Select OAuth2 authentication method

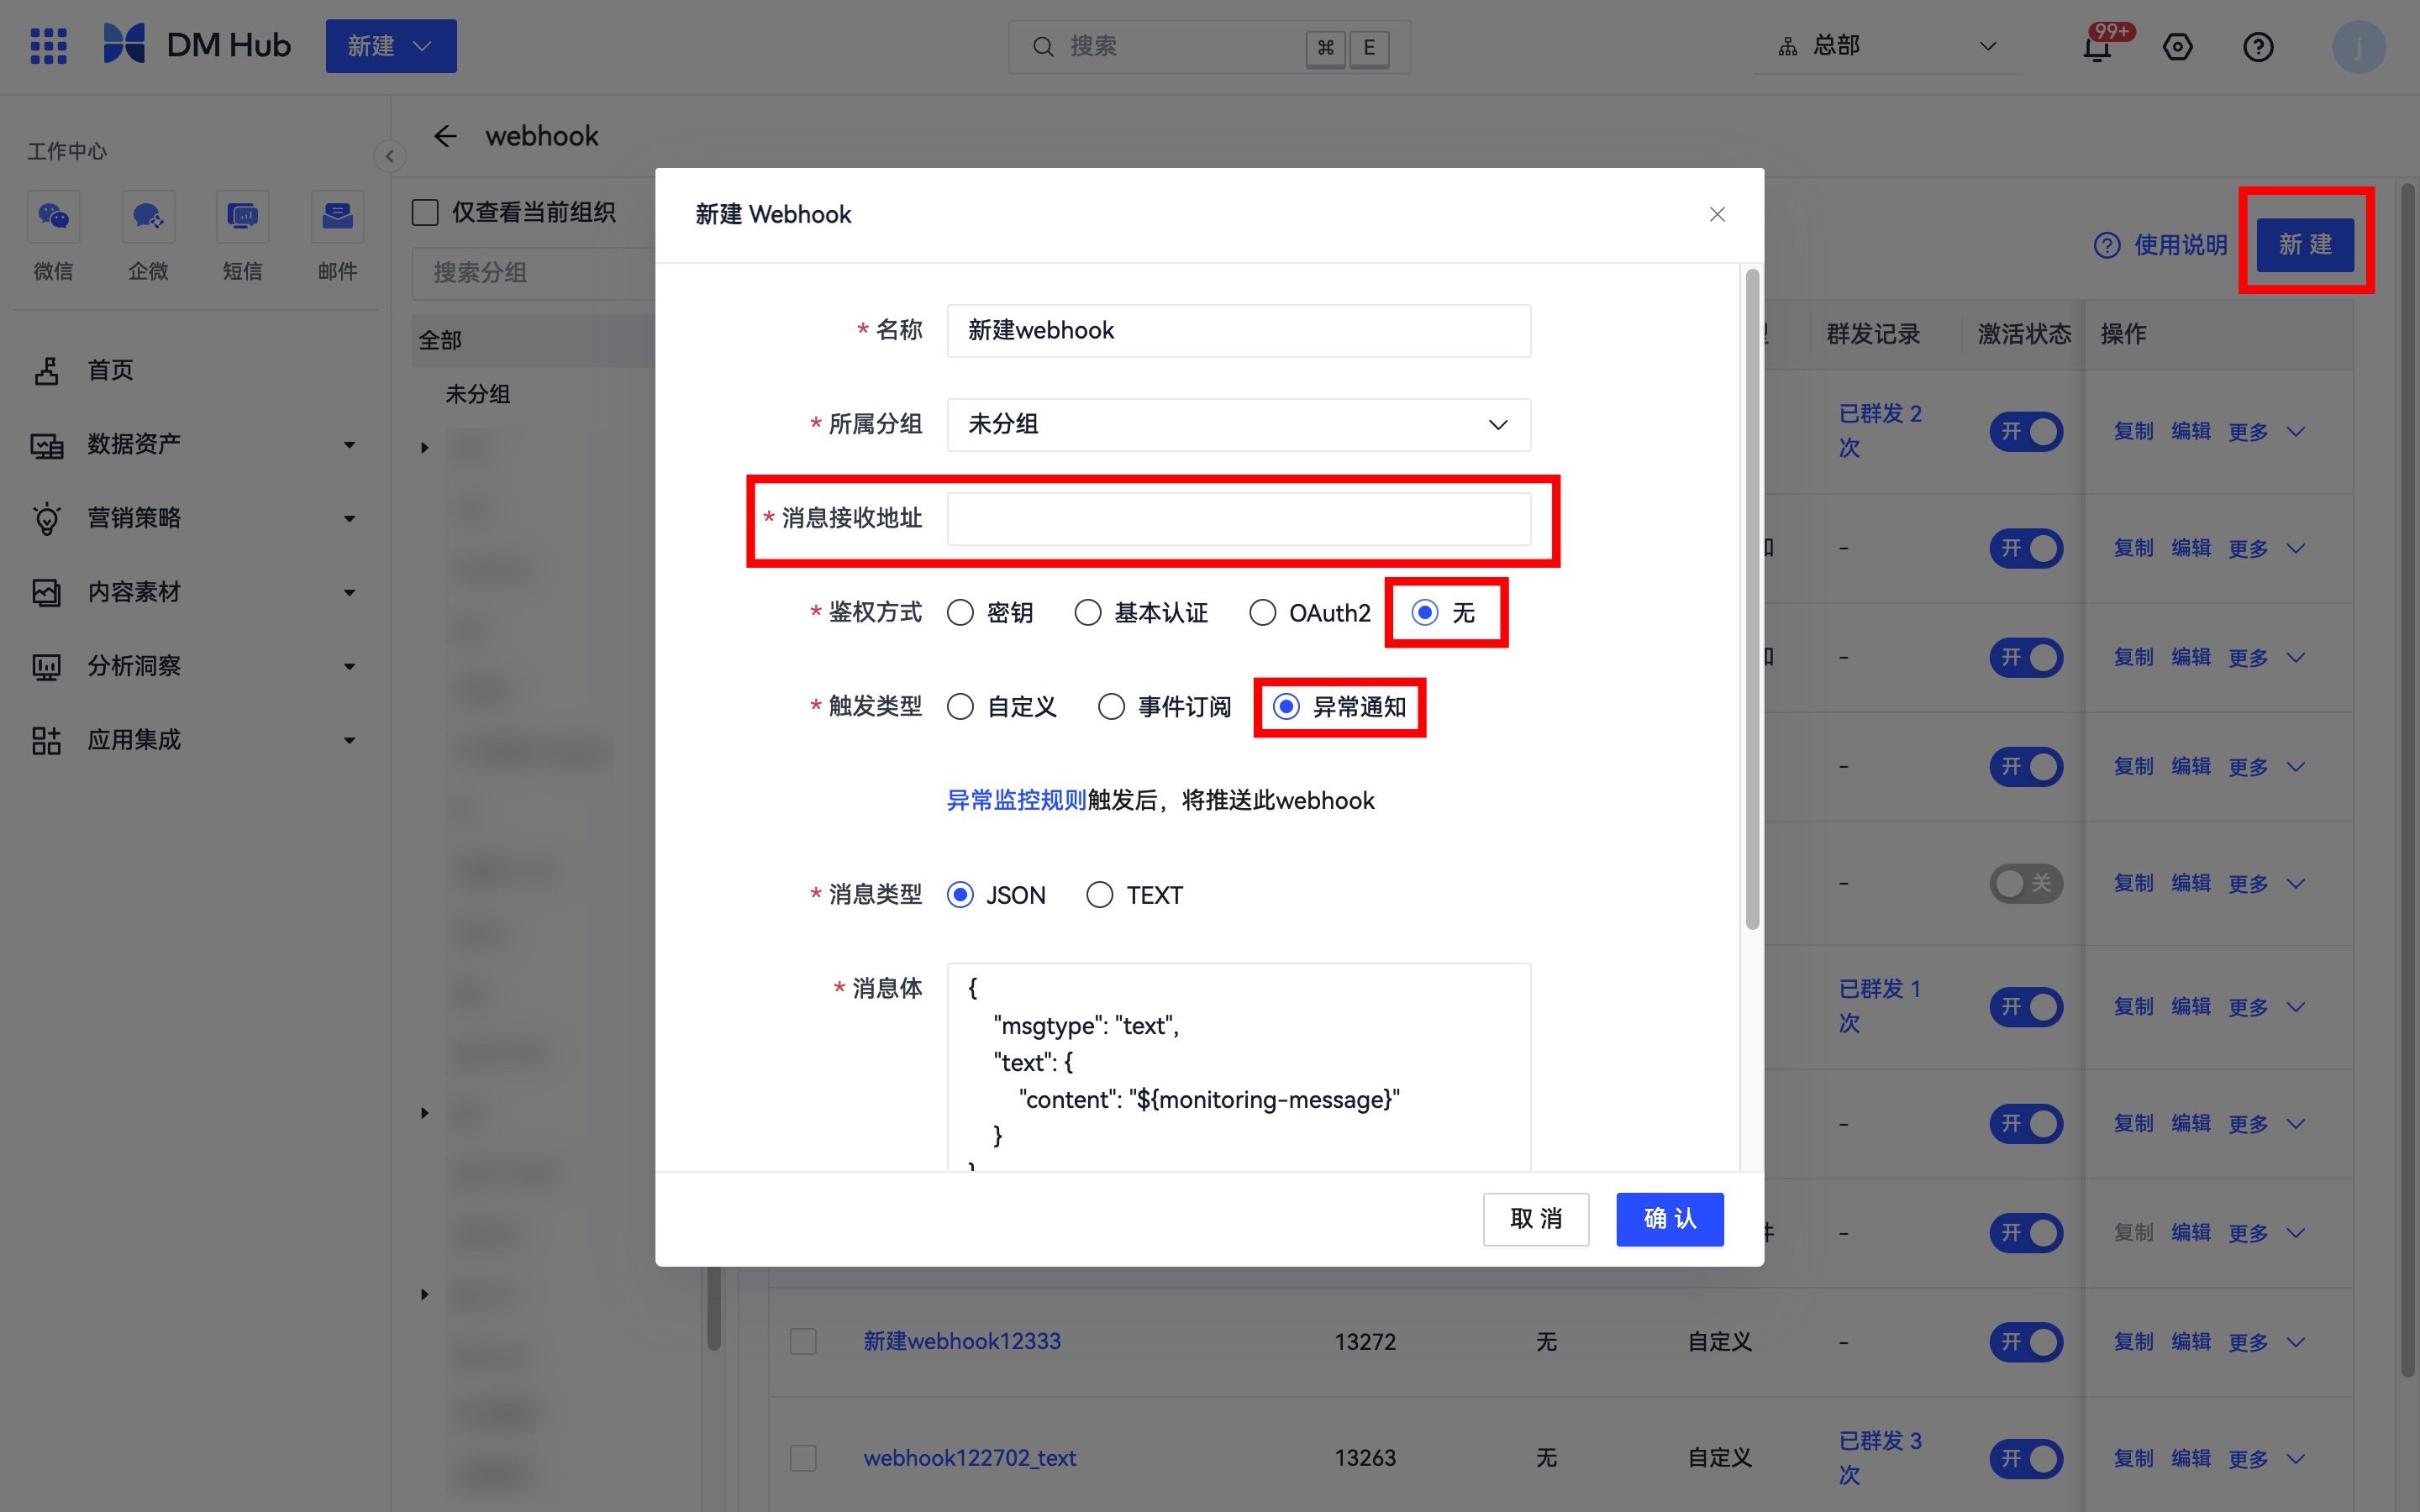(x=1262, y=613)
